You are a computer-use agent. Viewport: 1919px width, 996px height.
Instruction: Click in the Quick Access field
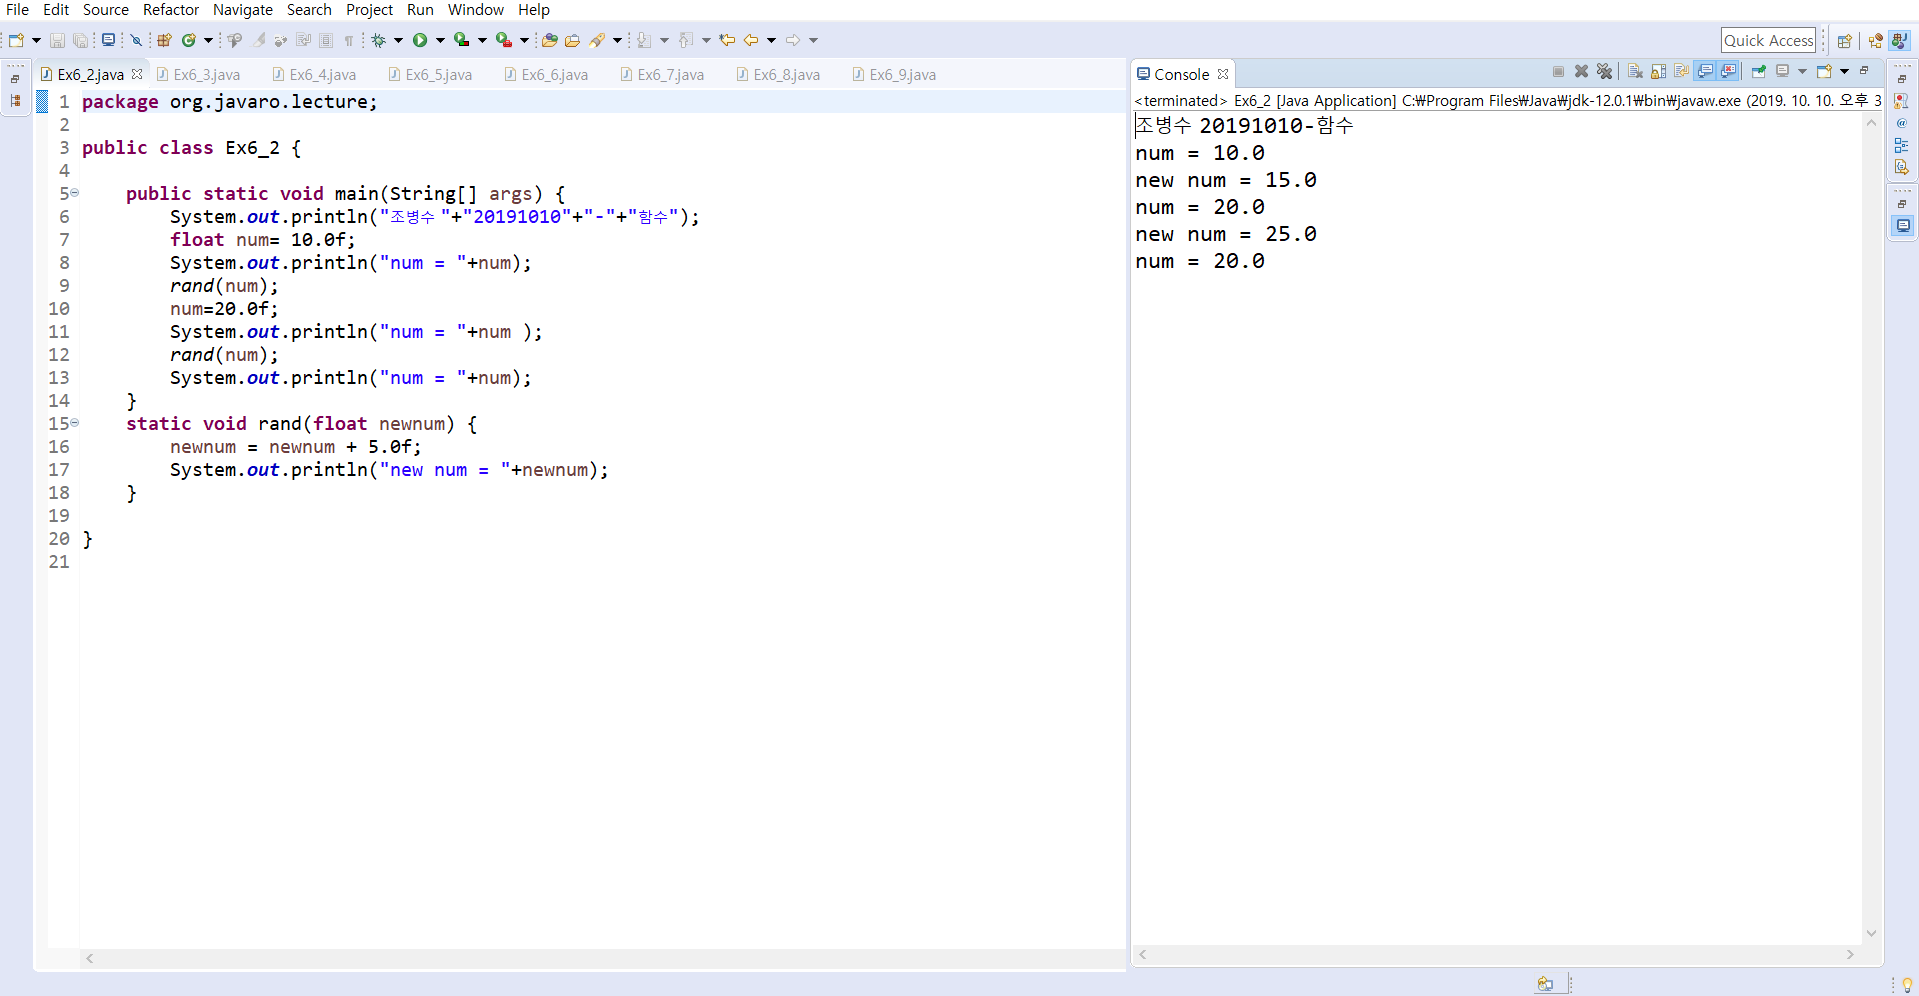pyautogui.click(x=1768, y=41)
